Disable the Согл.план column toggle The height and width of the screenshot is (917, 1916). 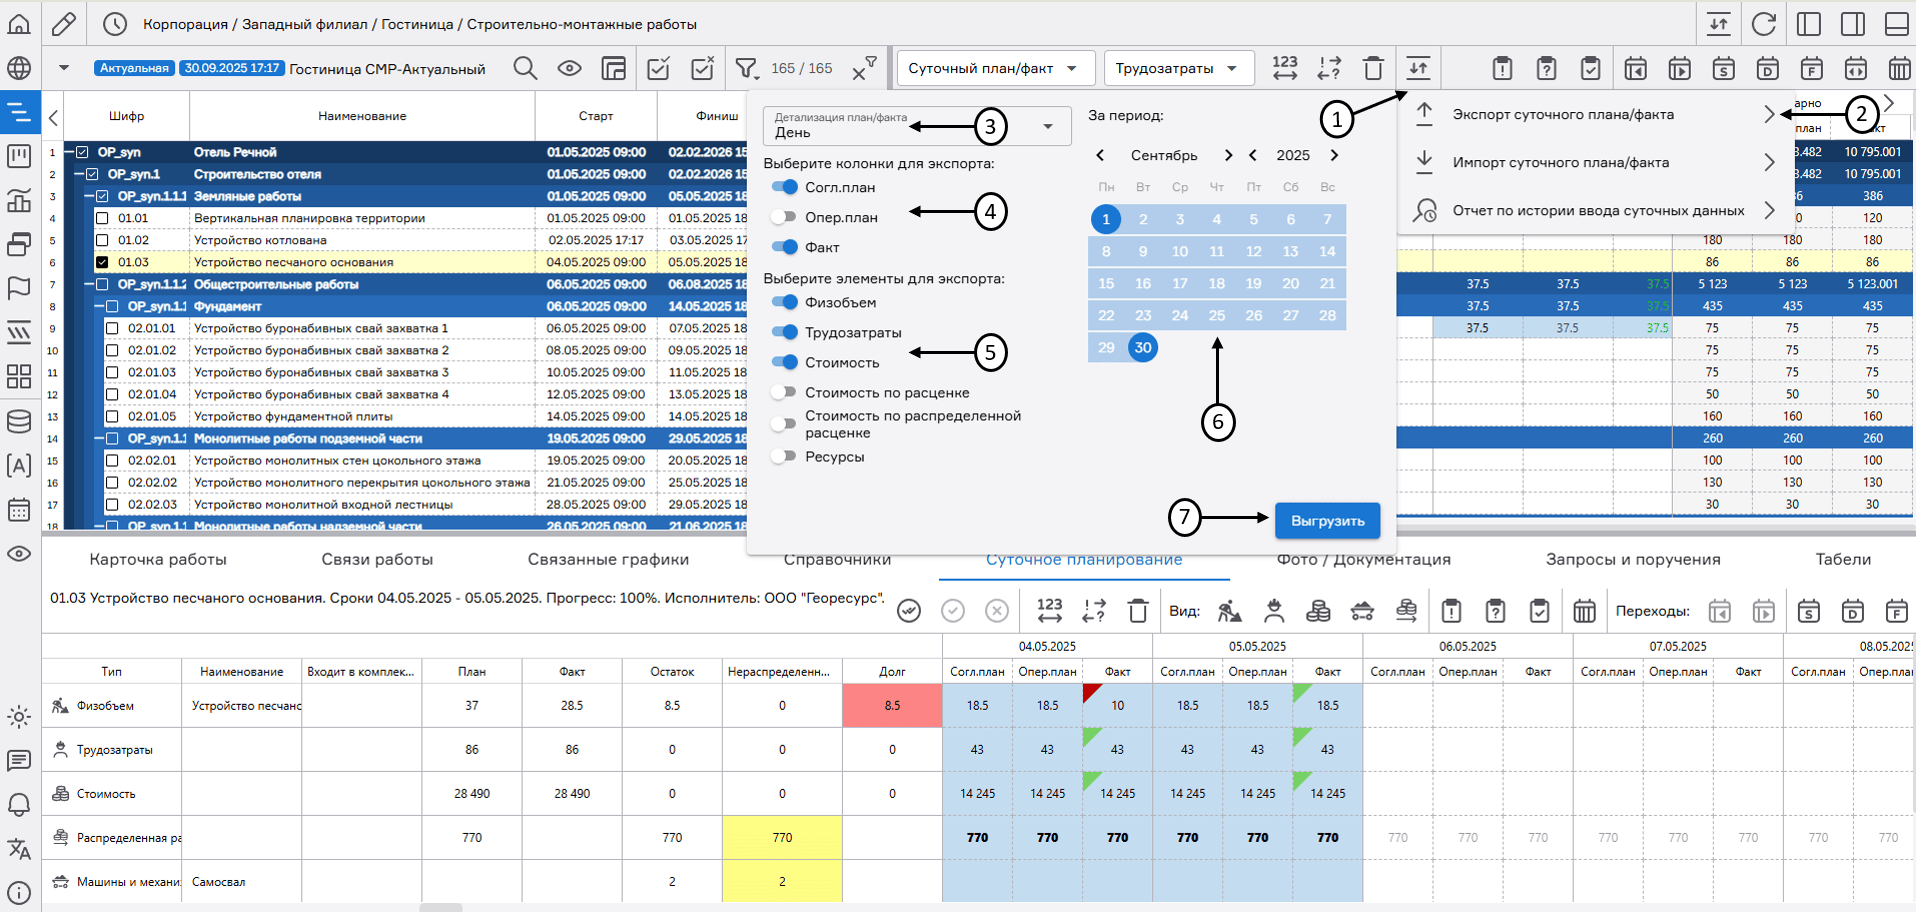(x=785, y=187)
